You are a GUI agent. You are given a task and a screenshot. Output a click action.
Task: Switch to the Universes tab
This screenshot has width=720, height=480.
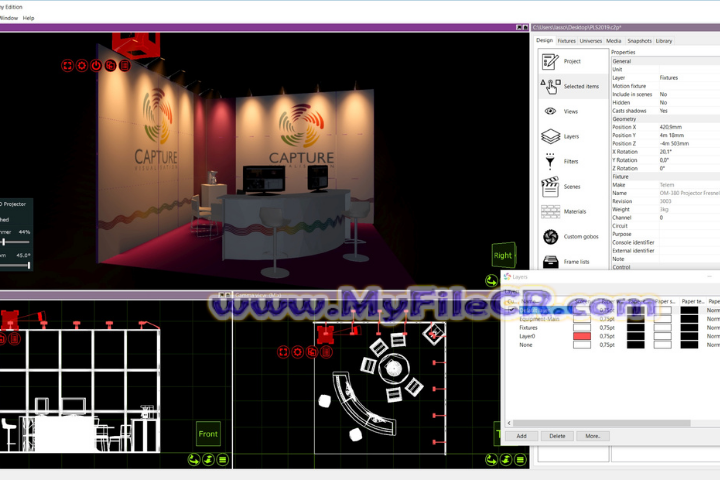coord(591,41)
